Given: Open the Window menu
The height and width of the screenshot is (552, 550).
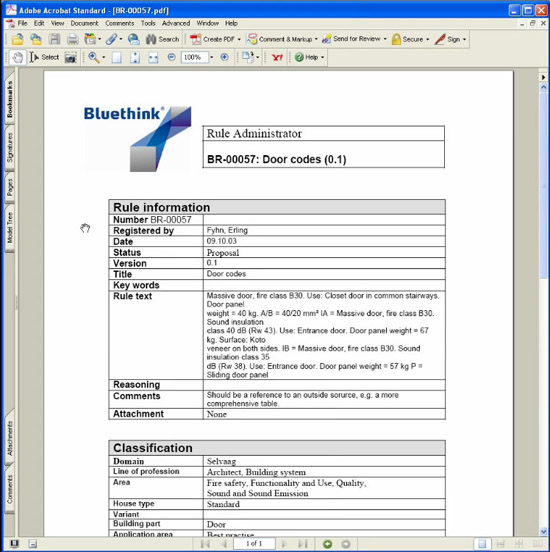Looking at the screenshot, I should (207, 23).
